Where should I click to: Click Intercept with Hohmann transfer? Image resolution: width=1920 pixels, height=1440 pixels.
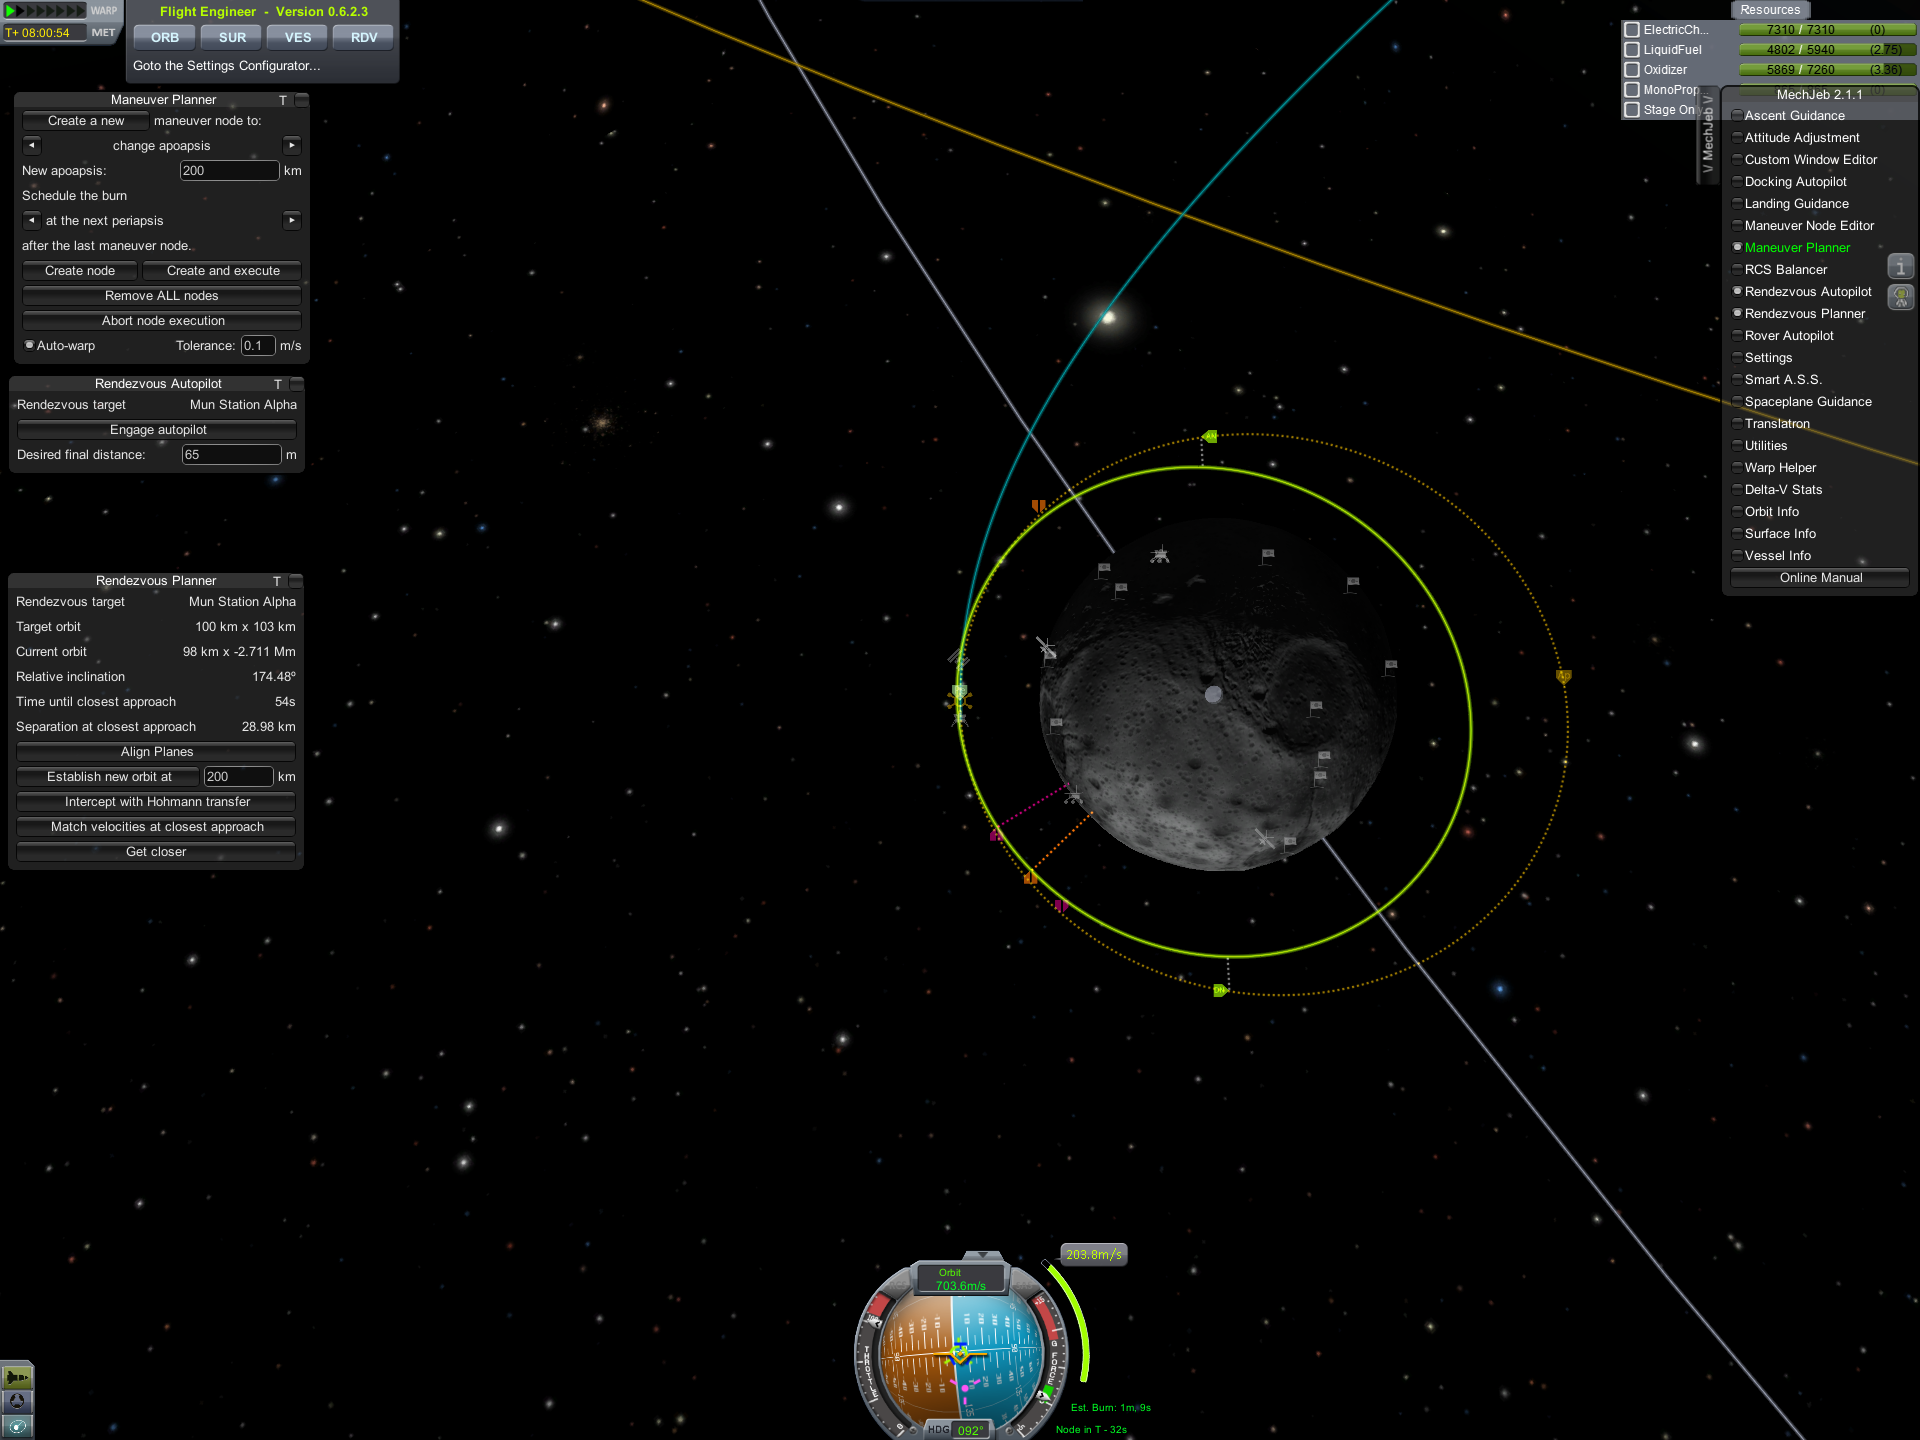157,802
